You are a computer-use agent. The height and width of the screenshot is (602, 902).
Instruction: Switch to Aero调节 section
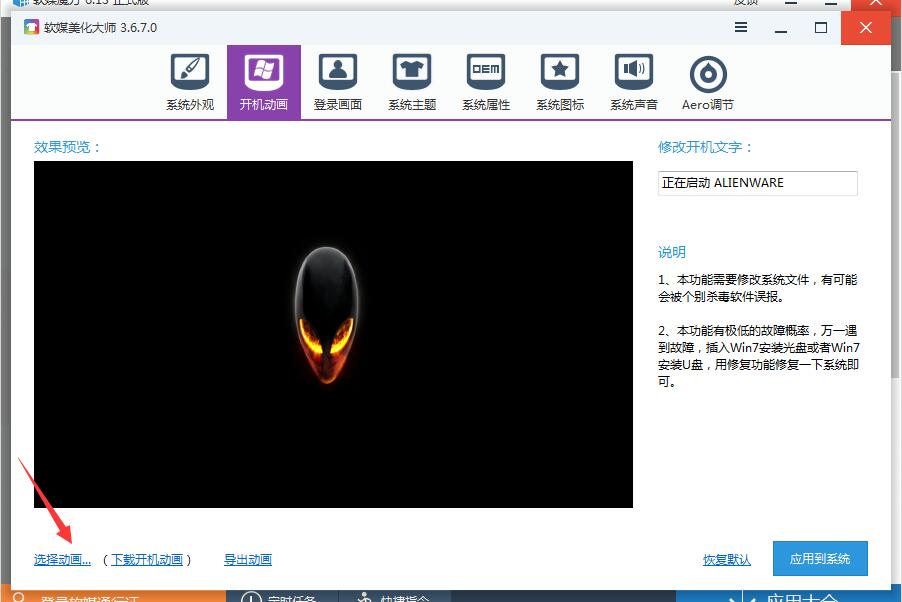click(x=708, y=82)
